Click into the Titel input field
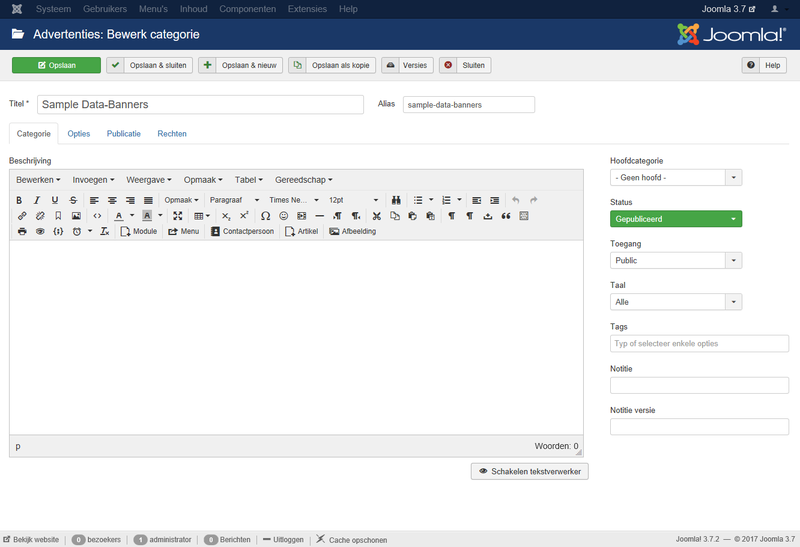This screenshot has height=547, width=800. coord(200,105)
